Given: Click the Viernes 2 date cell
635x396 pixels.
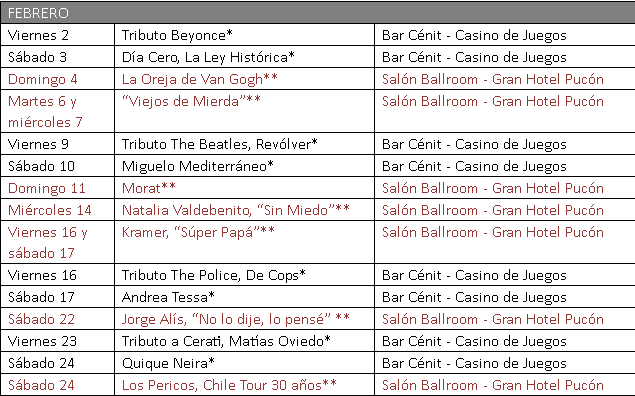Looking at the screenshot, I should pos(58,35).
